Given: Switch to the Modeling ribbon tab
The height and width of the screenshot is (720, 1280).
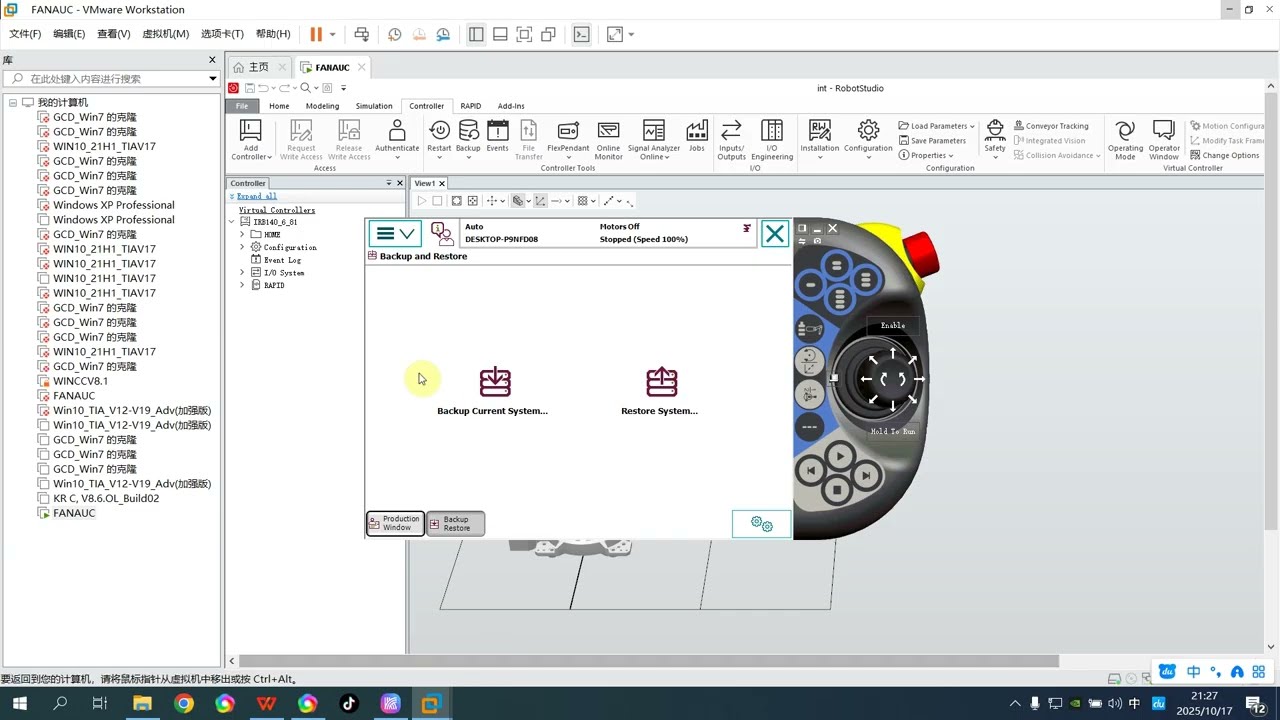Looking at the screenshot, I should tap(322, 106).
